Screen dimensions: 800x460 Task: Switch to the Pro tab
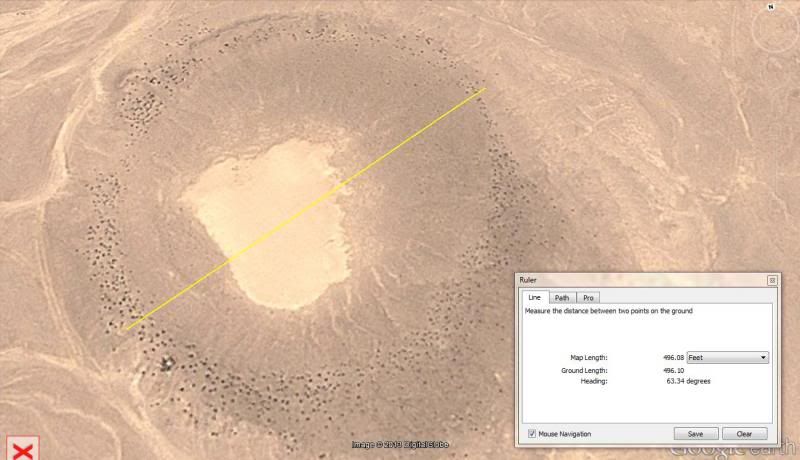588,298
